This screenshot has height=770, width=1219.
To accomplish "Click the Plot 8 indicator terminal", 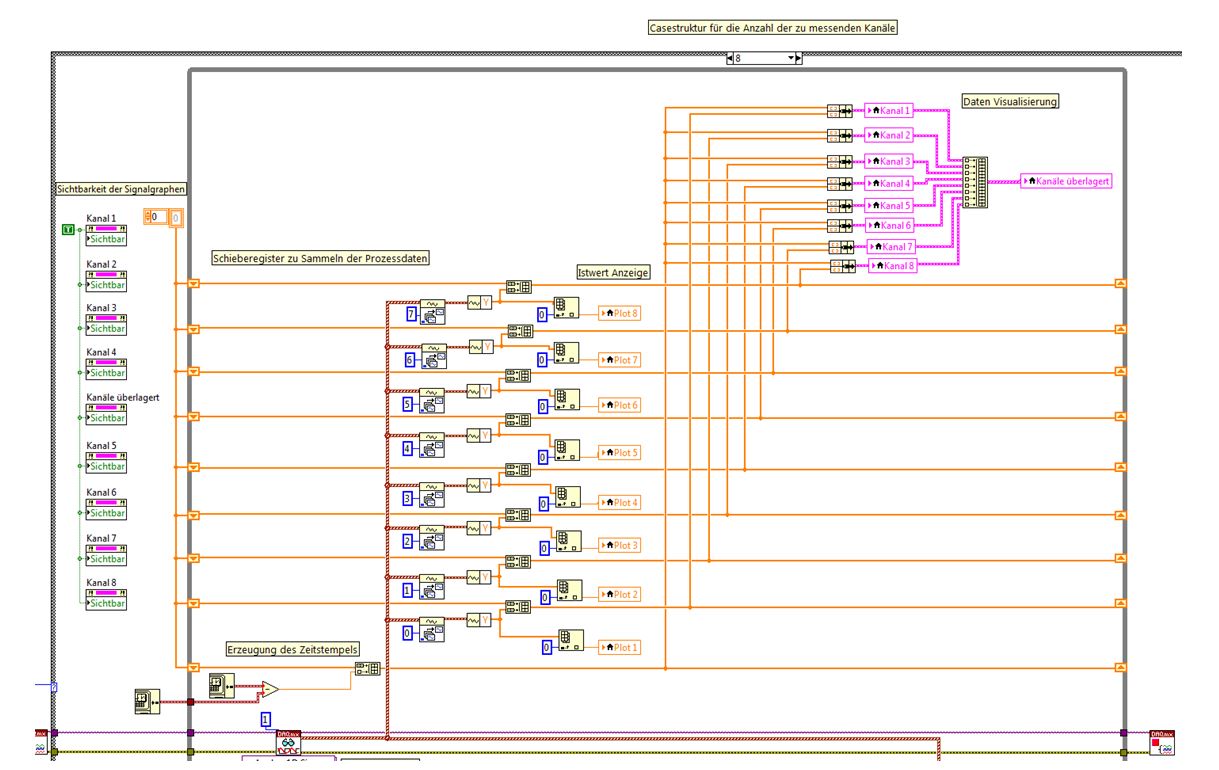I will [x=619, y=313].
